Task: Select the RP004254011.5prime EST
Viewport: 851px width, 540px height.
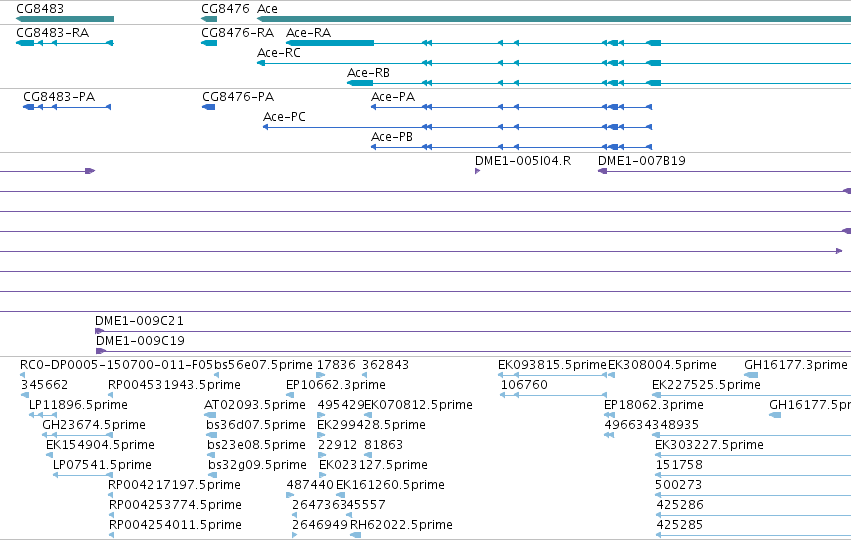Action: pos(111,535)
